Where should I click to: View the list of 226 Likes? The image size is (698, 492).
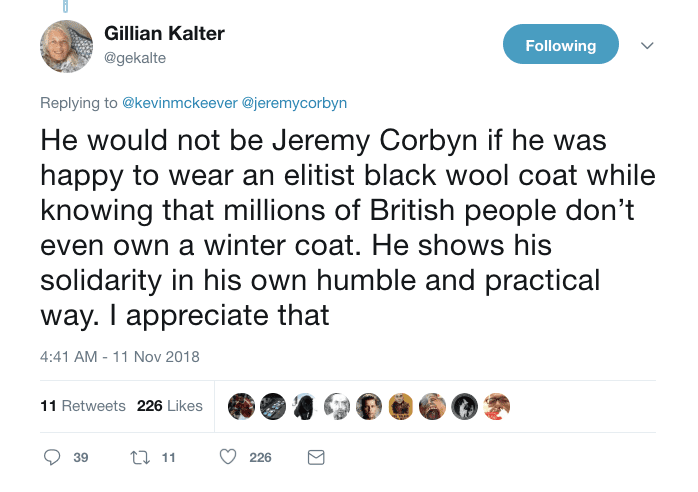click(x=170, y=406)
